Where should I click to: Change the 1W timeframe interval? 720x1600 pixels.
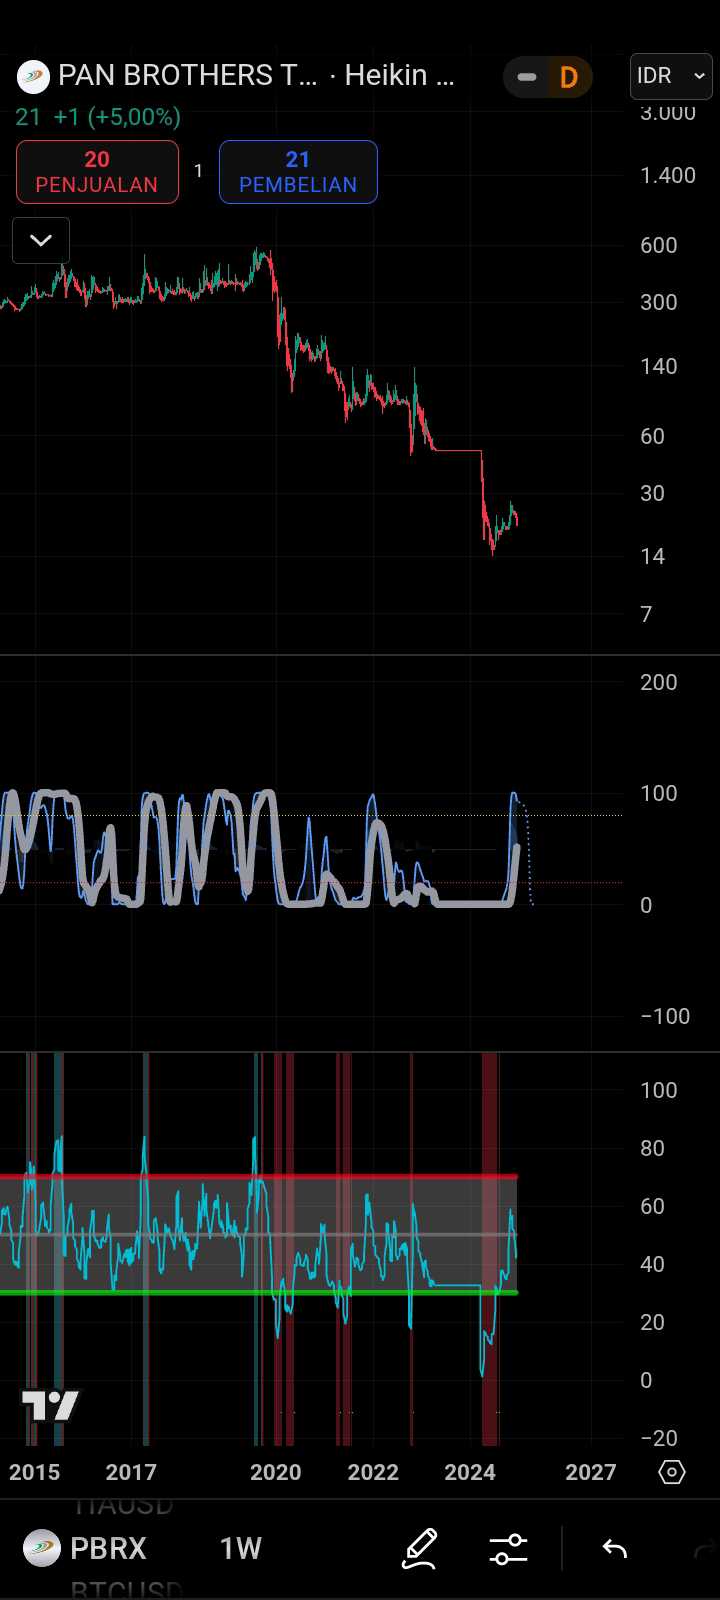tap(241, 1548)
